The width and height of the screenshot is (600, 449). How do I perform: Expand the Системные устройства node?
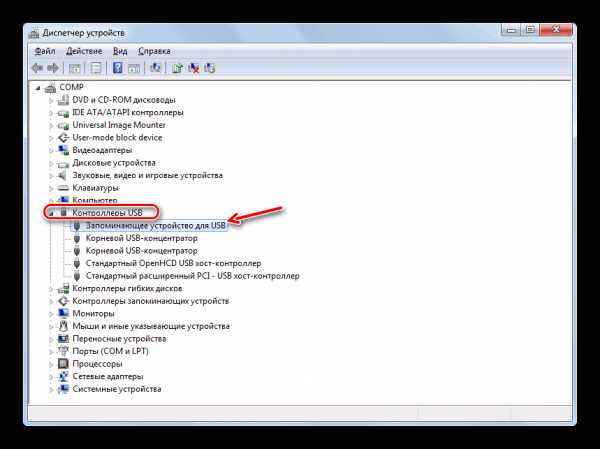click(51, 390)
